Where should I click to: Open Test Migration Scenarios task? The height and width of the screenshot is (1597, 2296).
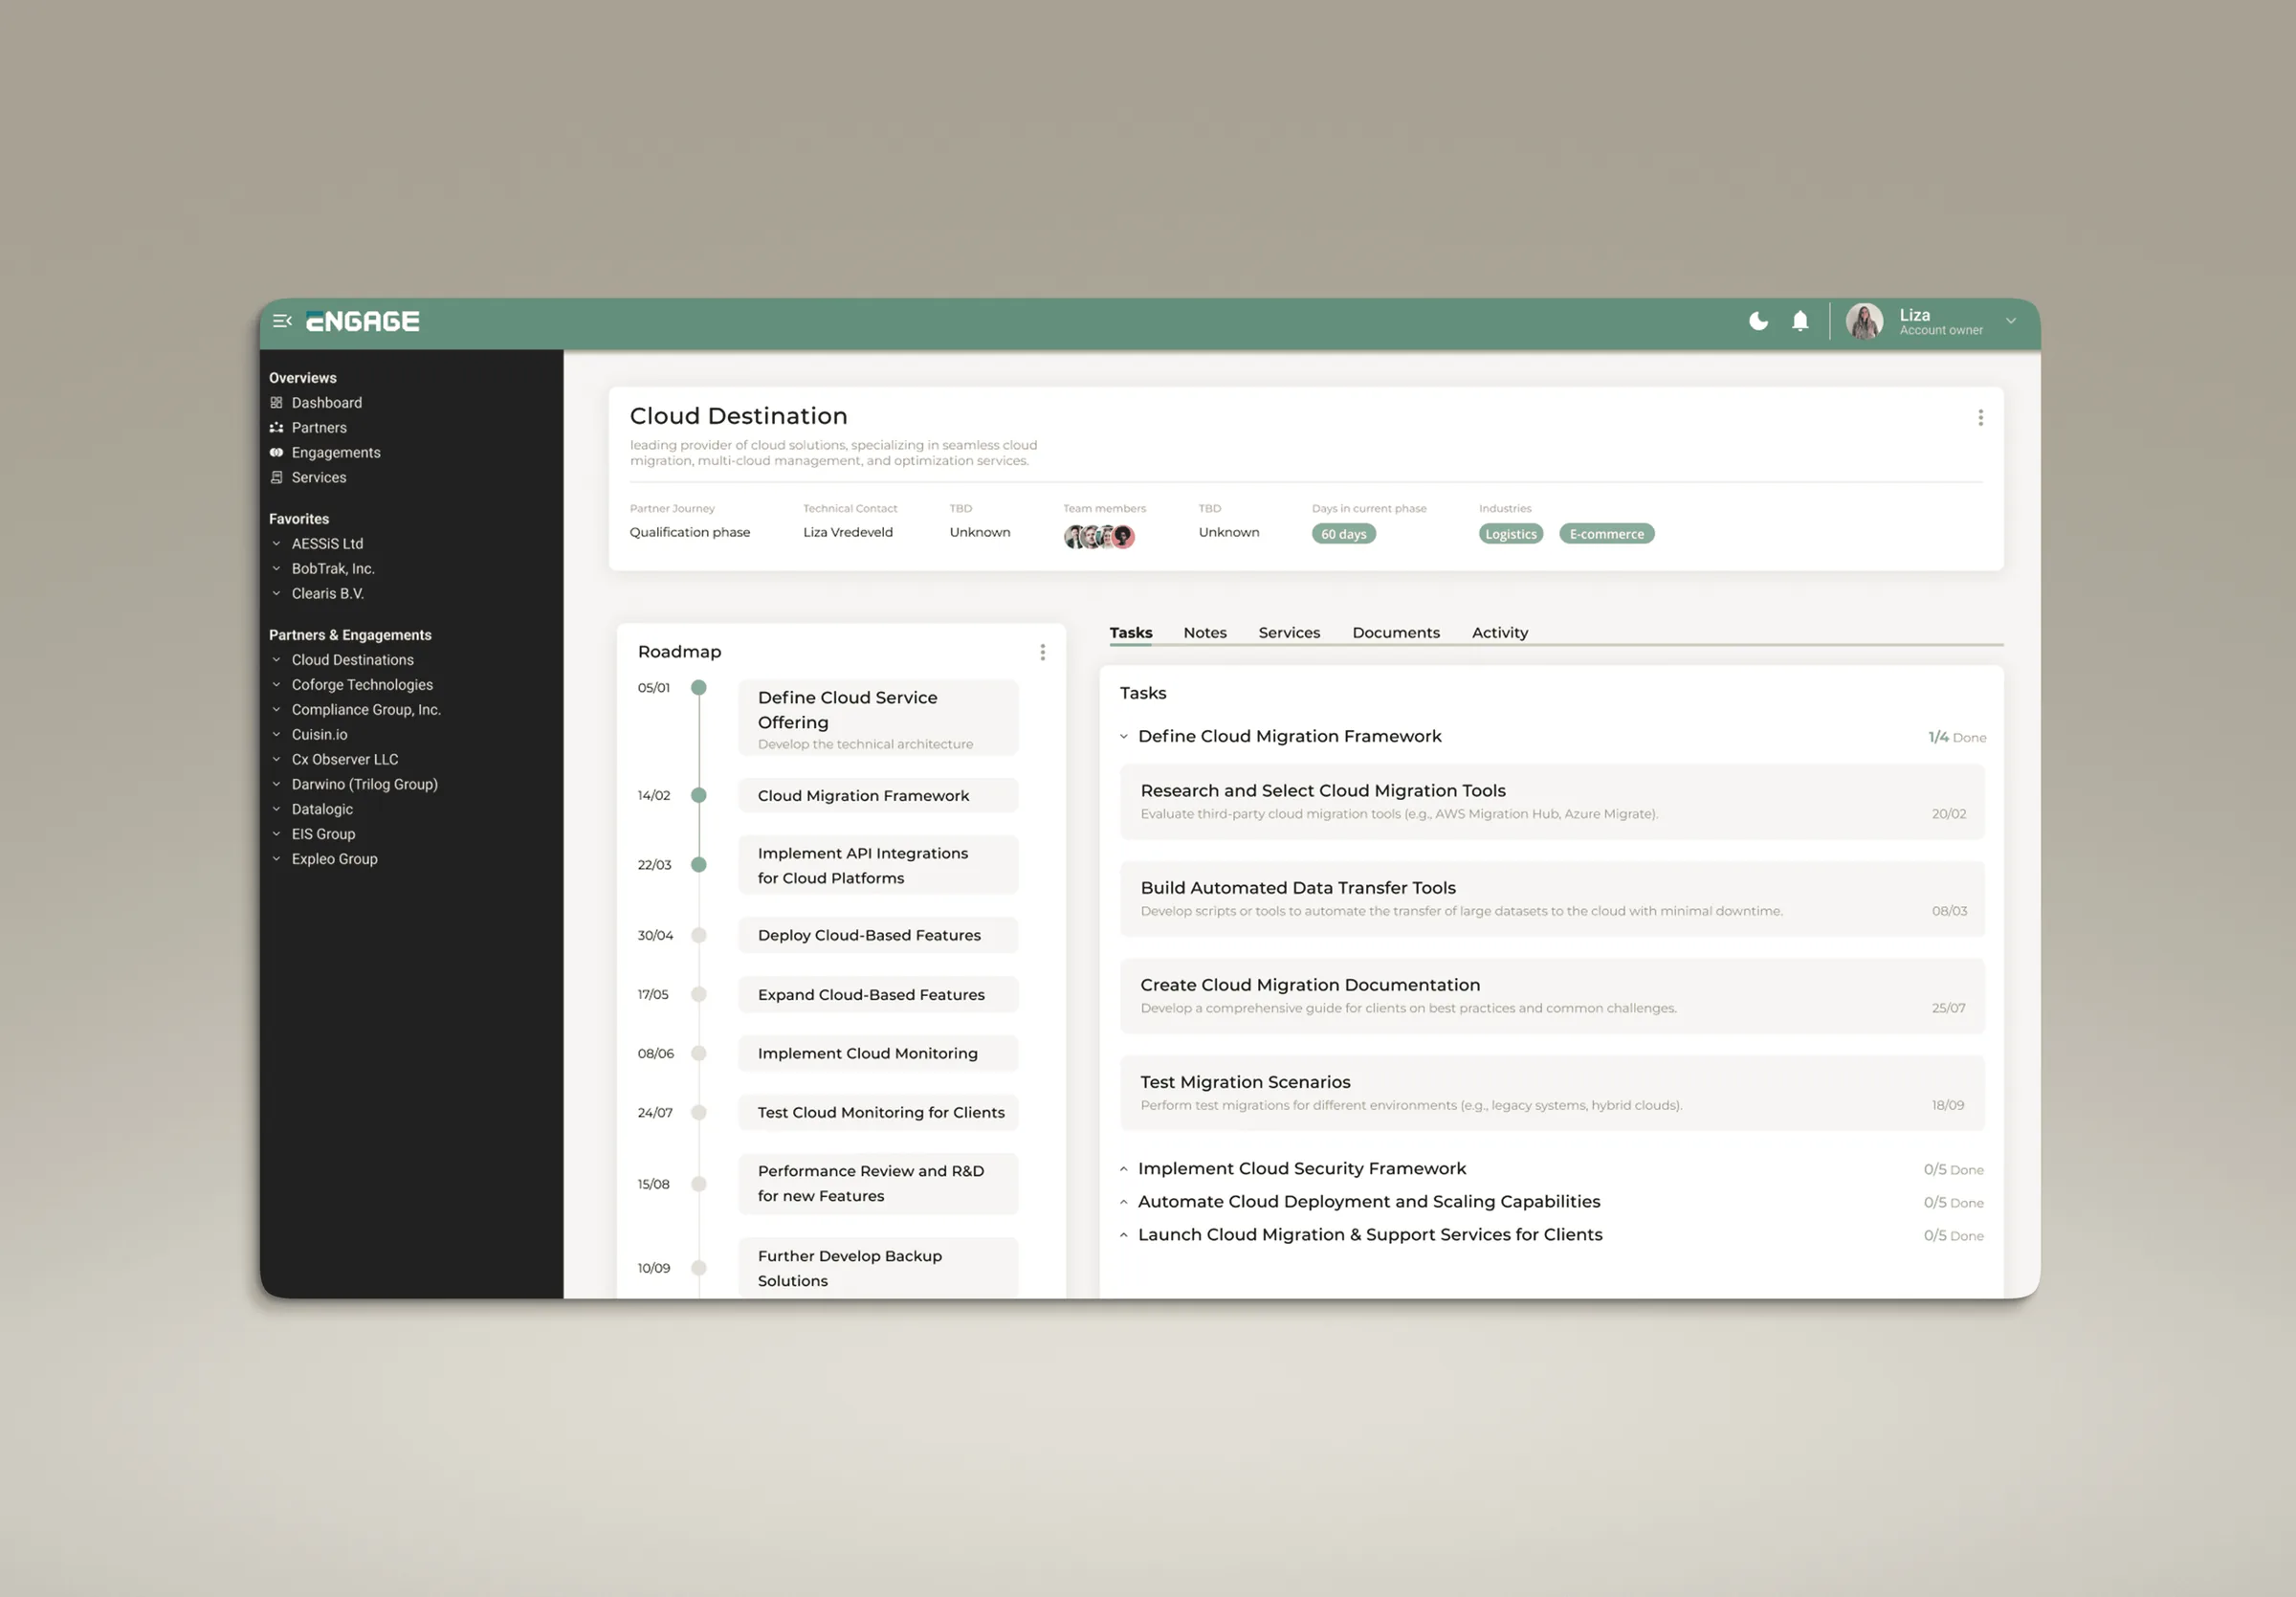(1552, 1093)
